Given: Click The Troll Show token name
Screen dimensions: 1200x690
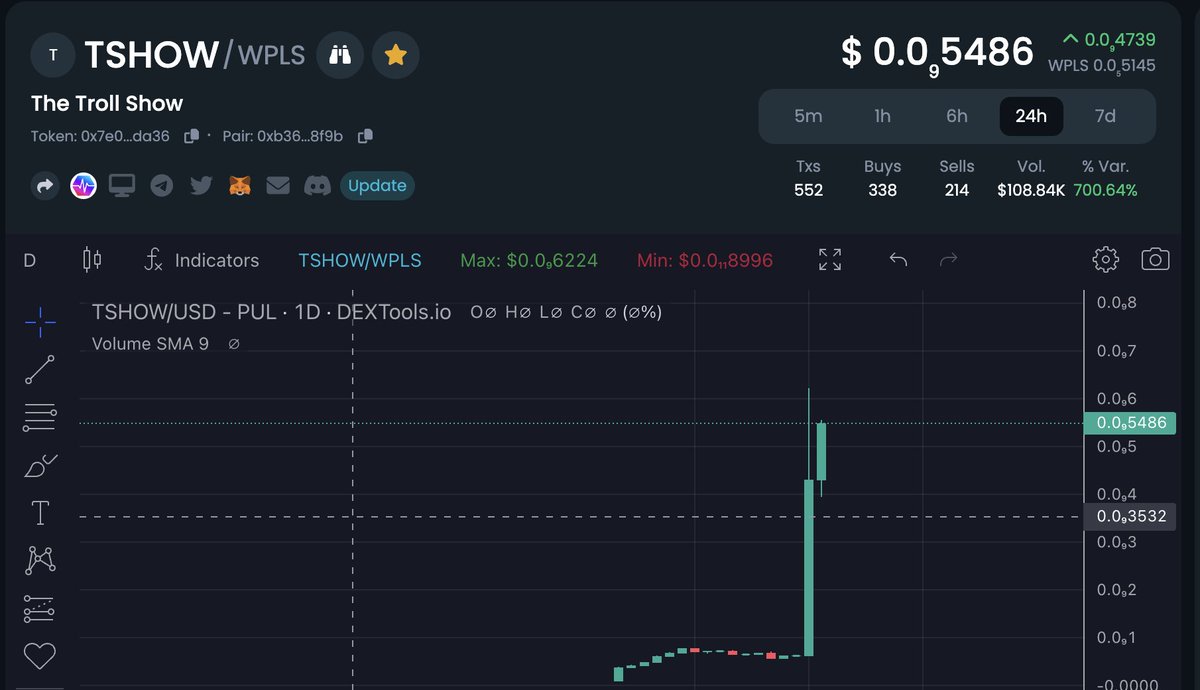Looking at the screenshot, I should [107, 103].
